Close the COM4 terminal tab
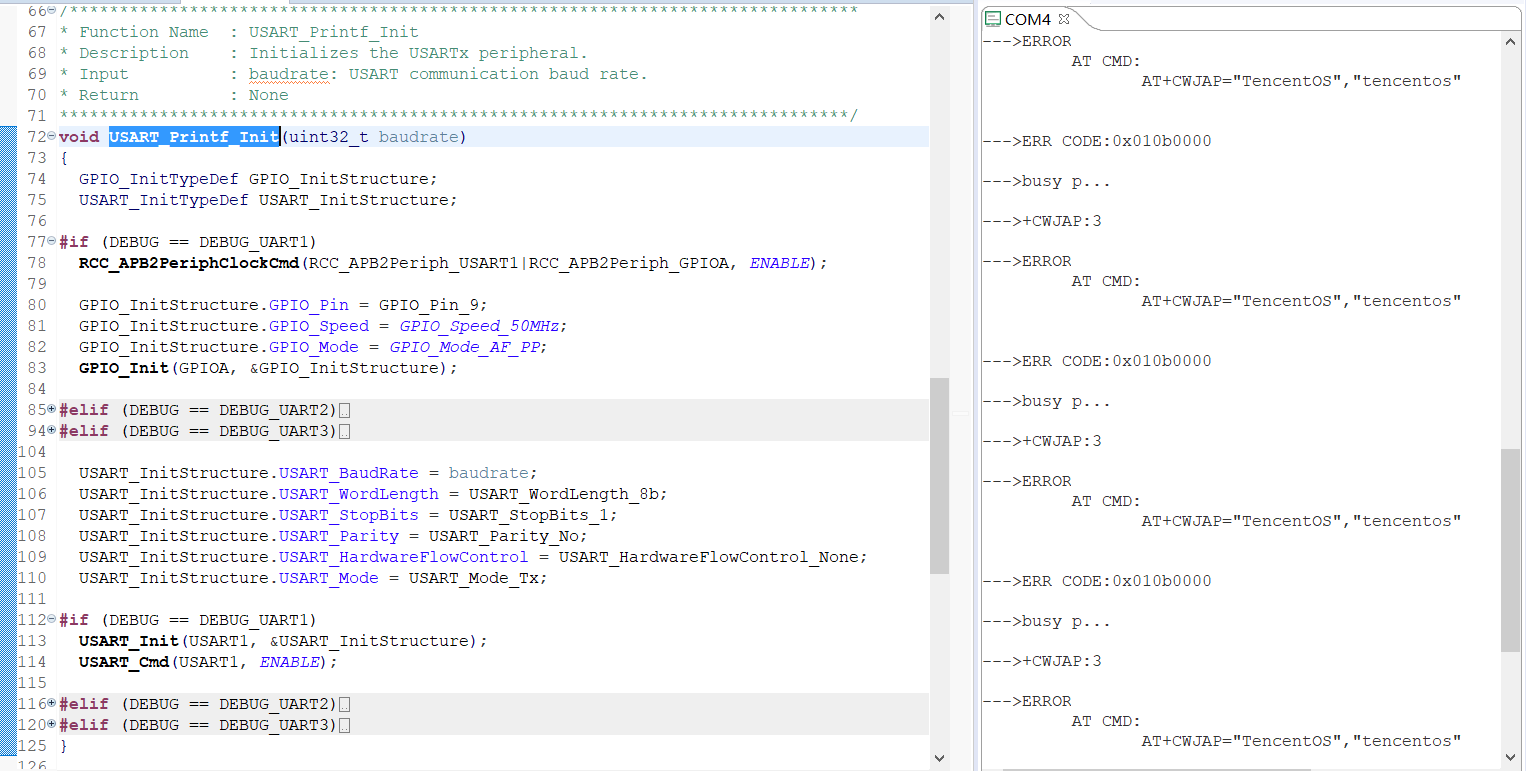1526x771 pixels. pos(1064,19)
